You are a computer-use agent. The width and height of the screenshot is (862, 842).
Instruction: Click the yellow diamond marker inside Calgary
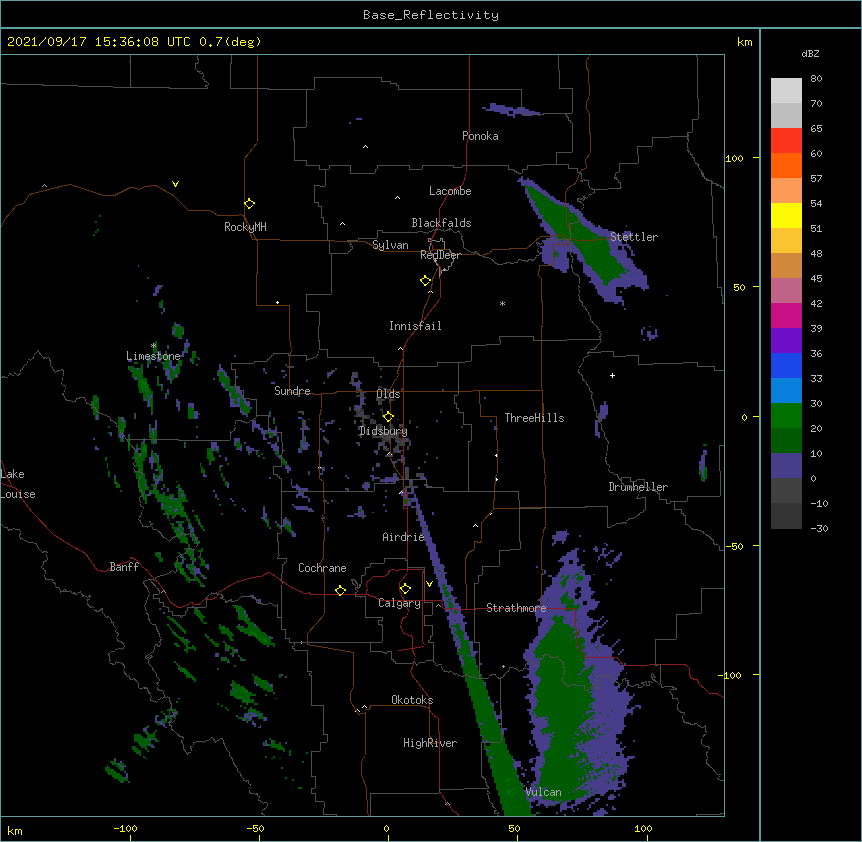coord(405,589)
